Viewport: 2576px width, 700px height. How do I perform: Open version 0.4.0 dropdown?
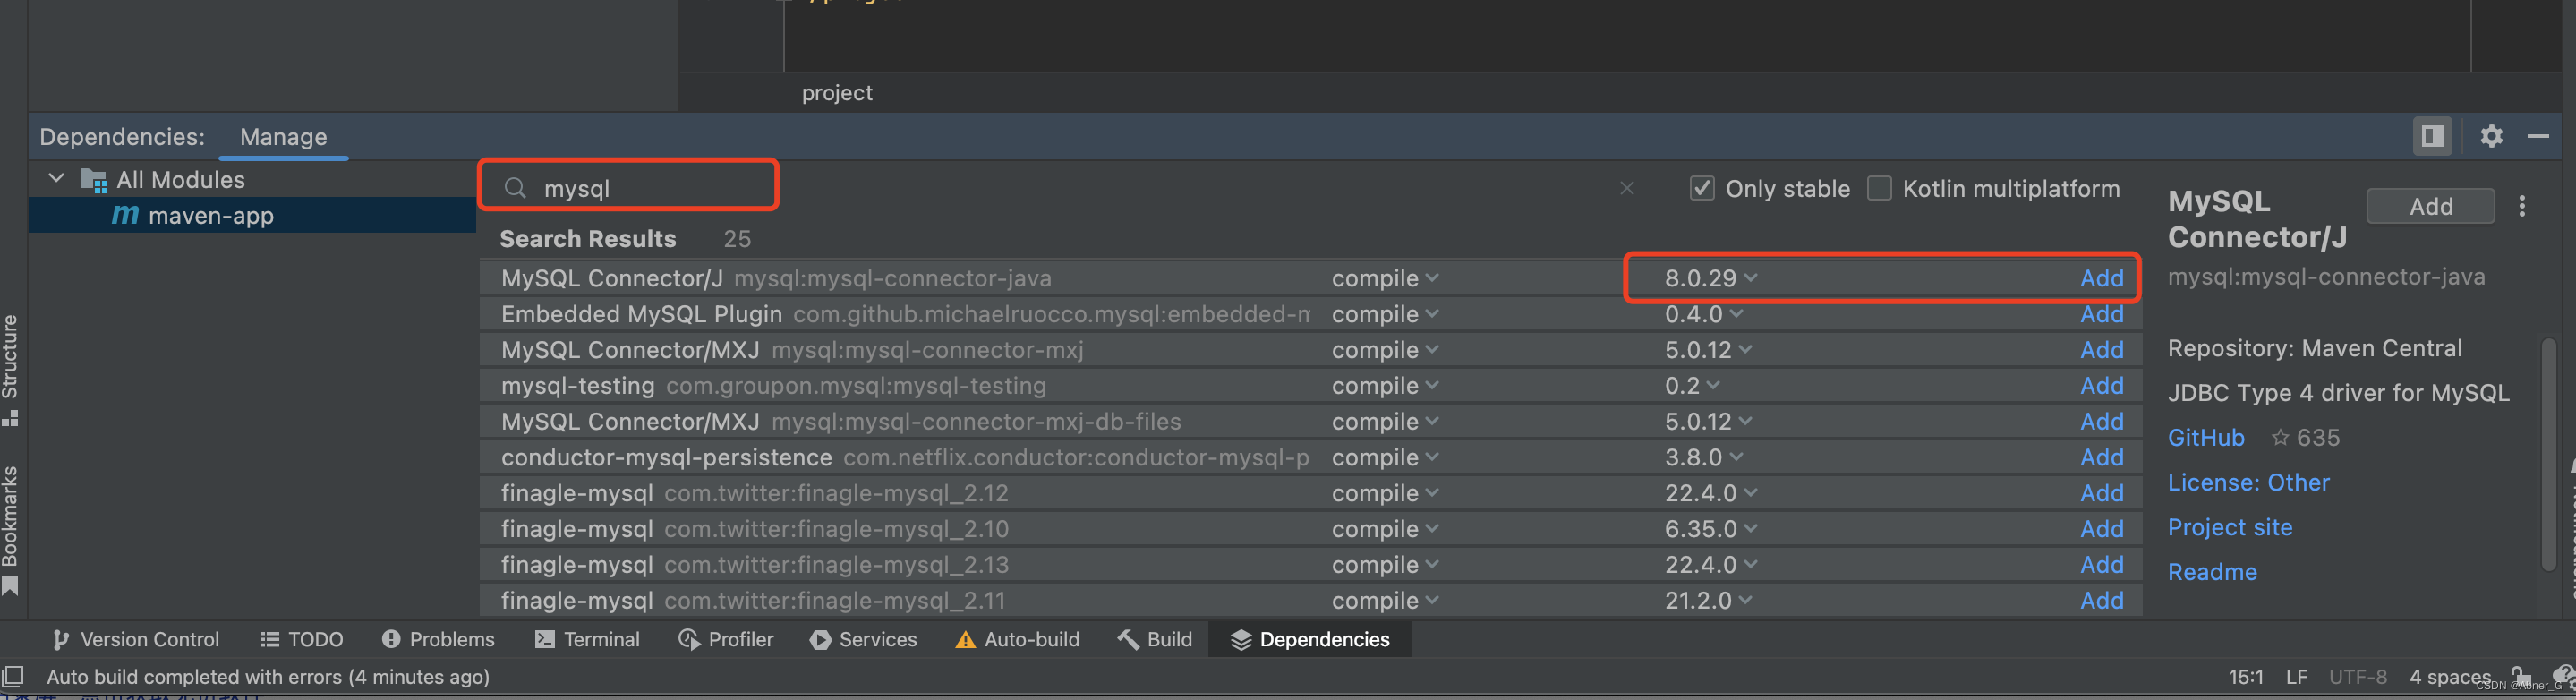click(x=1703, y=314)
